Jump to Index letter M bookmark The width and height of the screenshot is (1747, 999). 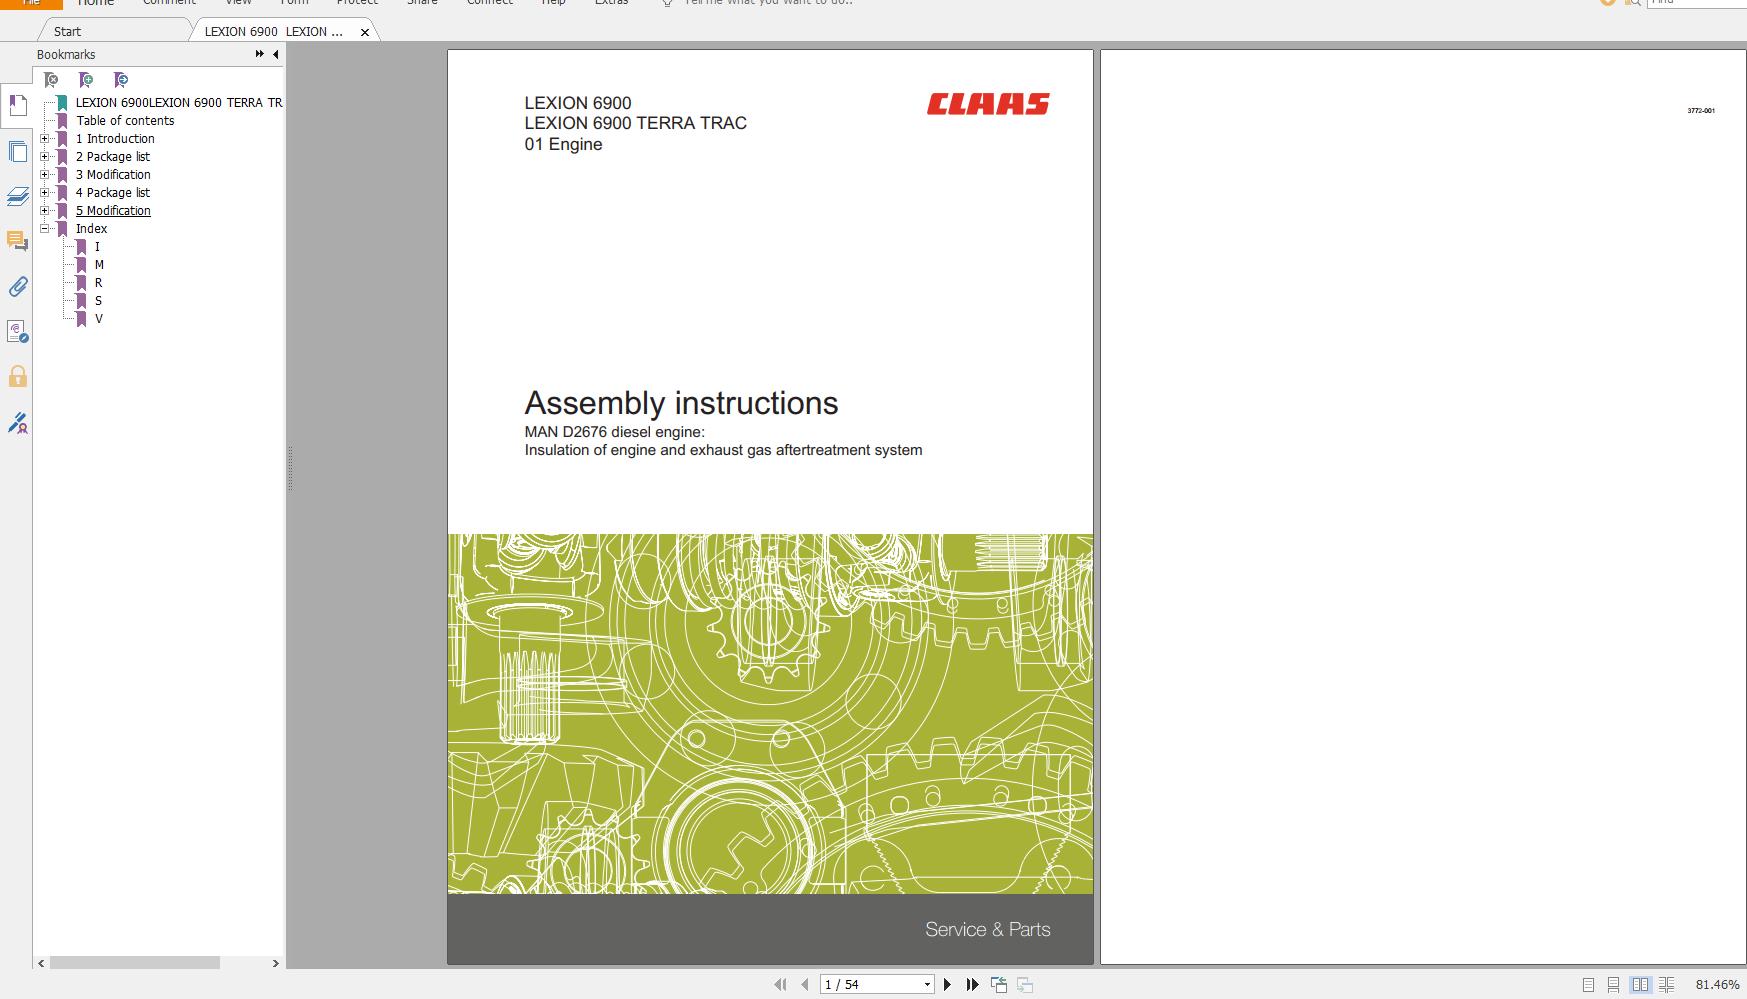(x=99, y=265)
